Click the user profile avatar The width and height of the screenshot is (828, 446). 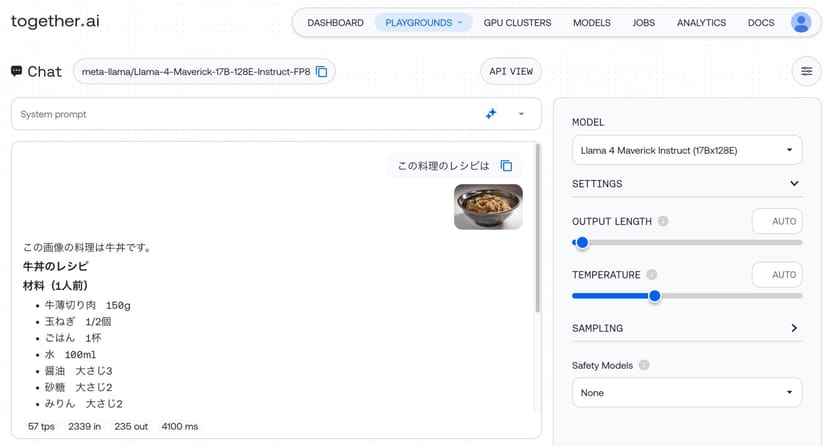click(801, 22)
